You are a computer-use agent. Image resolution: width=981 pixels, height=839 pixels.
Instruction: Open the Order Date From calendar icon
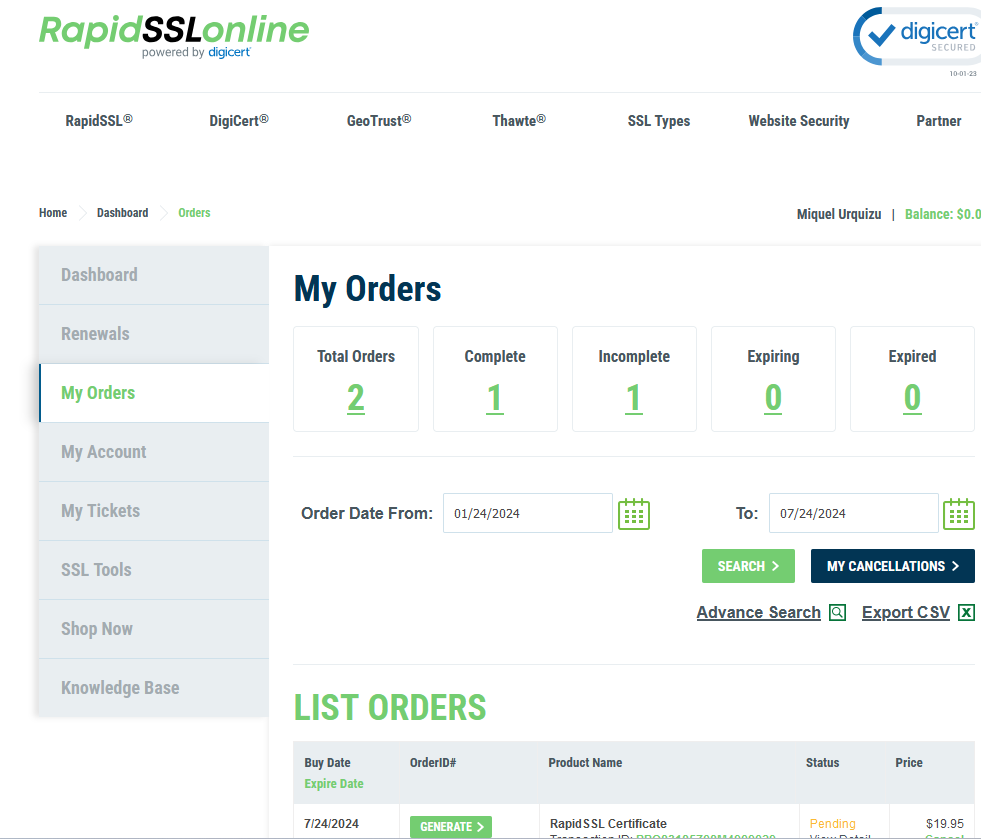point(634,514)
